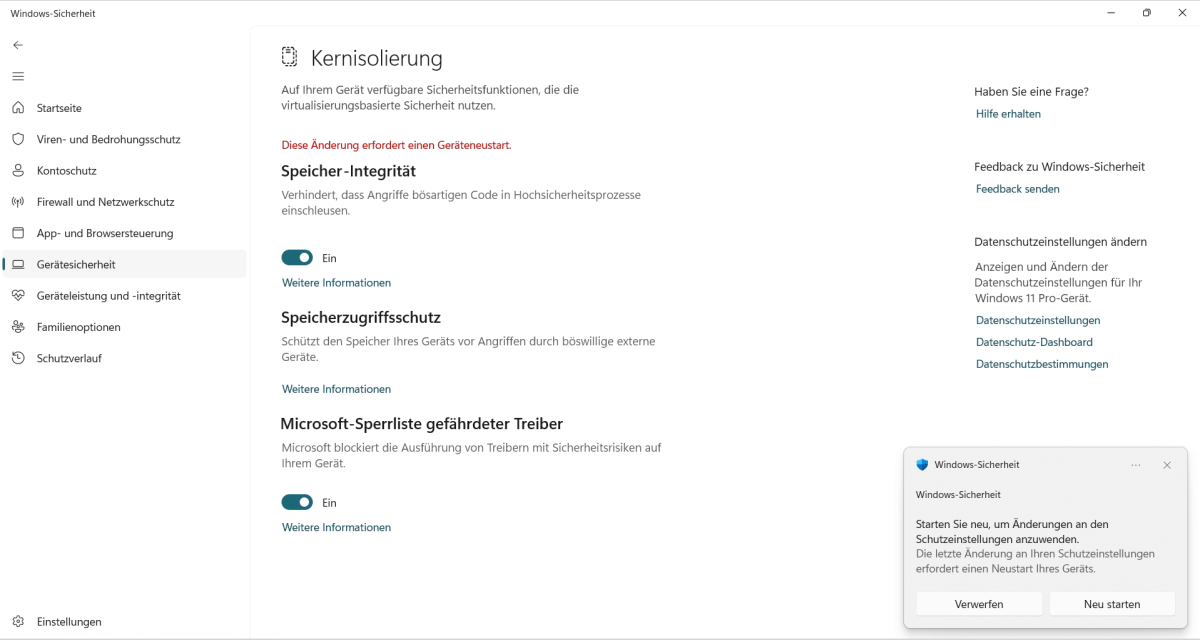Open Weitere Informationen under Speicher-Integrität
This screenshot has width=1200, height=640.
(336, 283)
